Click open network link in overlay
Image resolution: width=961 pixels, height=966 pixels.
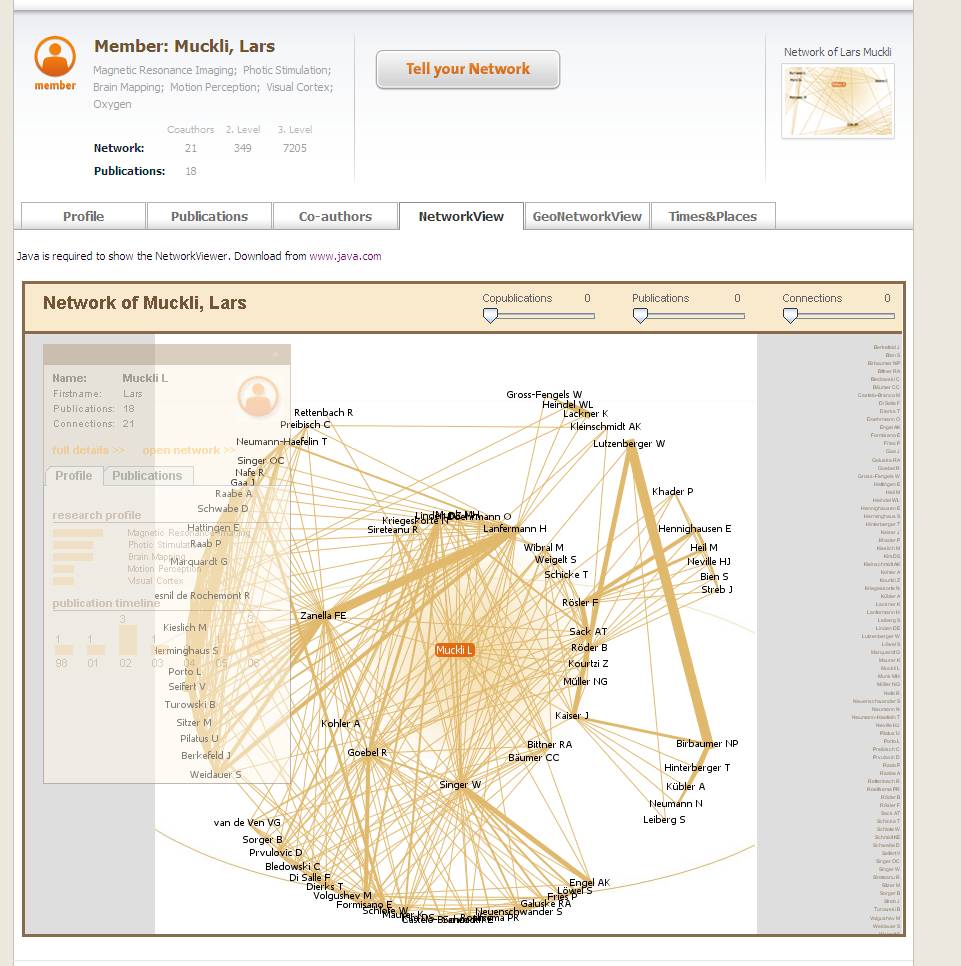click(x=189, y=450)
